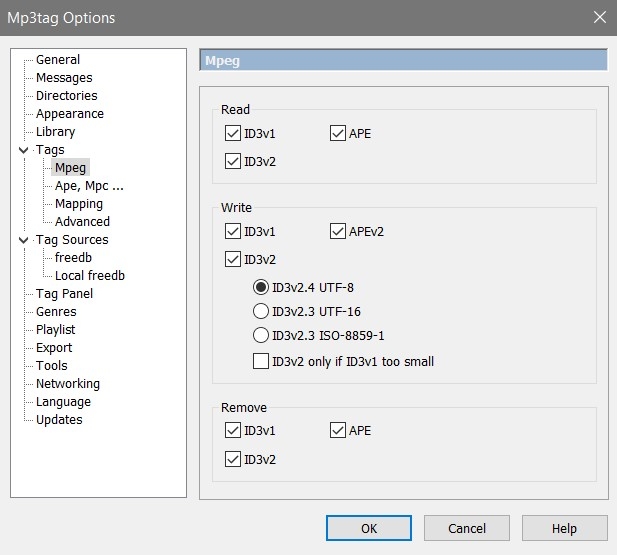This screenshot has height=555, width=617.
Task: Select Ape, Mpc ... under Tags
Action: click(89, 186)
